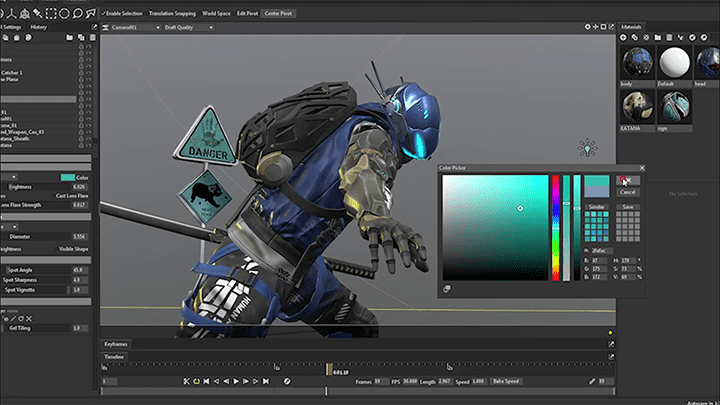Toggle Translation Snapping option
This screenshot has width=720, height=405.
[x=172, y=13]
